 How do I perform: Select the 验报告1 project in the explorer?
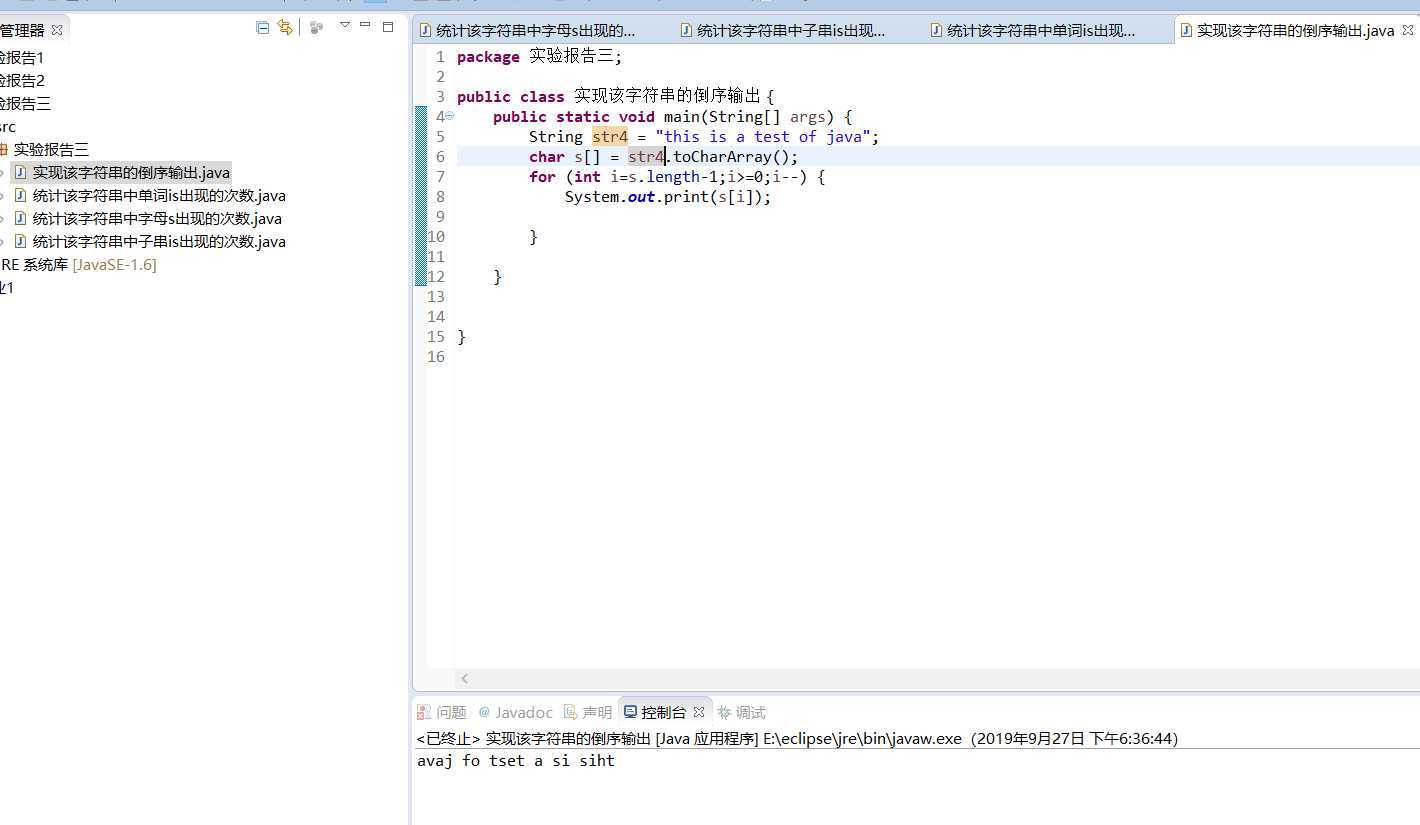[x=22, y=58]
